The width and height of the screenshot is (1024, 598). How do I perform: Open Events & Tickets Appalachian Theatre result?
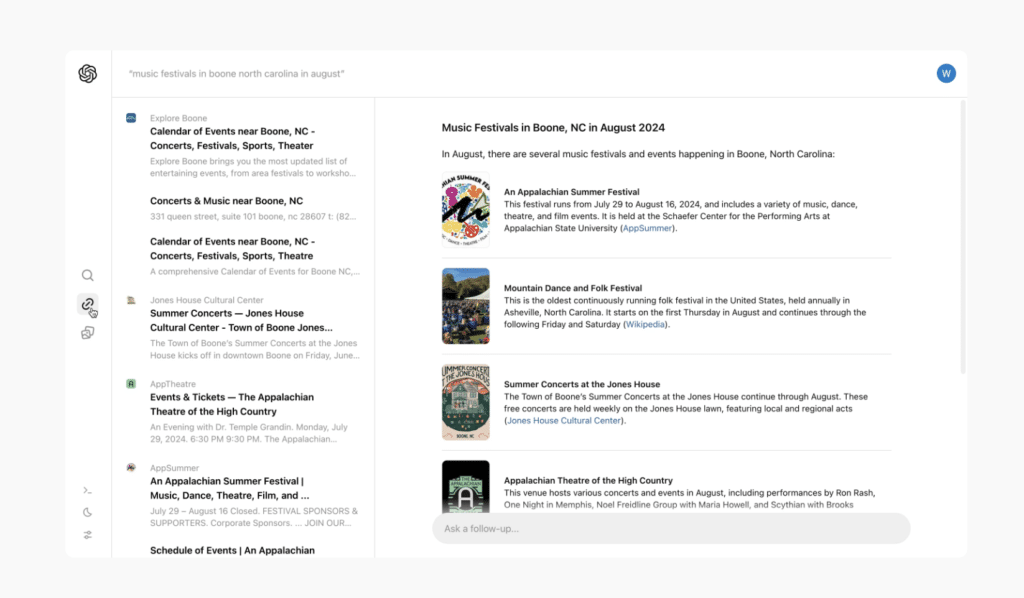pyautogui.click(x=232, y=404)
